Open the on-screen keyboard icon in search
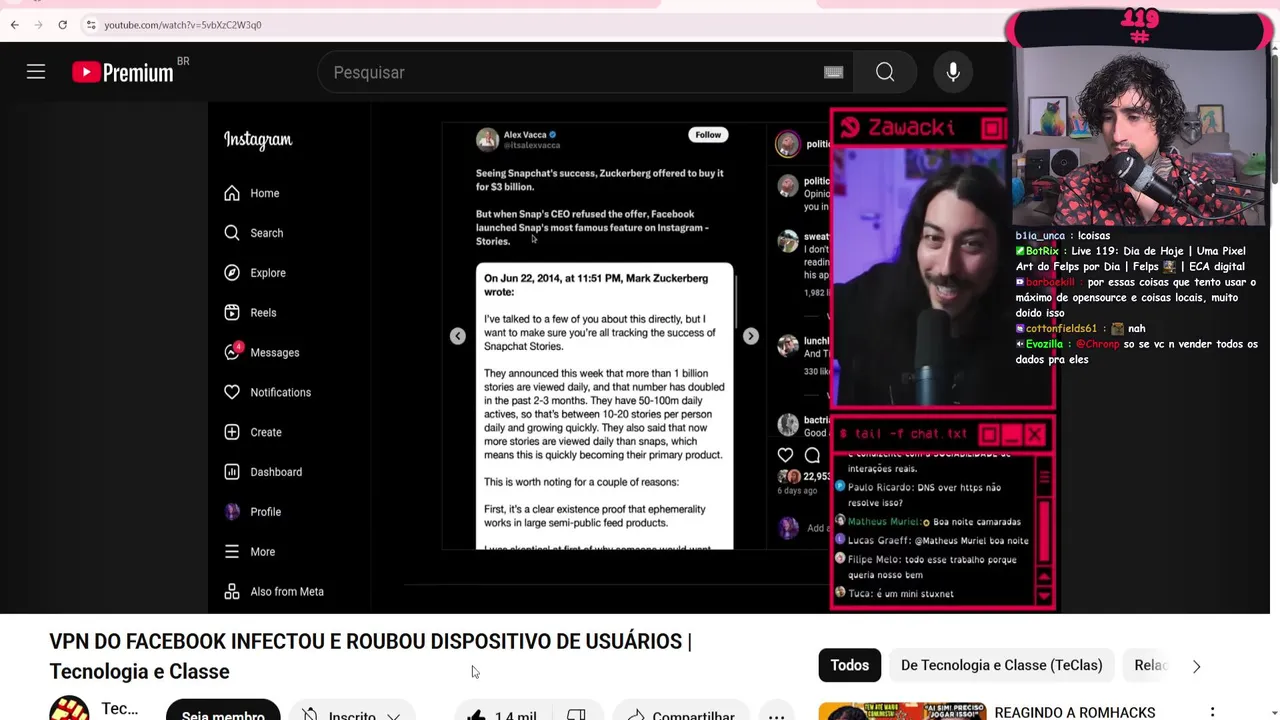This screenshot has width=1280, height=720. point(834,72)
